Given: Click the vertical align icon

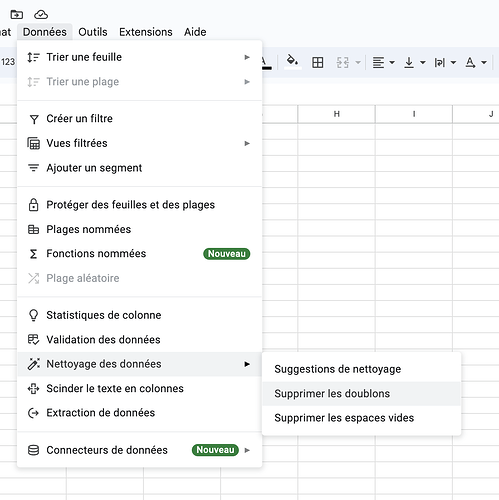Looking at the screenshot, I should click(x=409, y=62).
